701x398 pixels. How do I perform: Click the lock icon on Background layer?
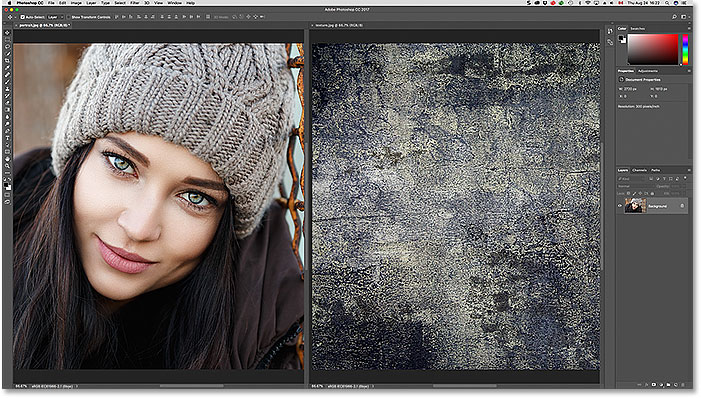(x=682, y=206)
